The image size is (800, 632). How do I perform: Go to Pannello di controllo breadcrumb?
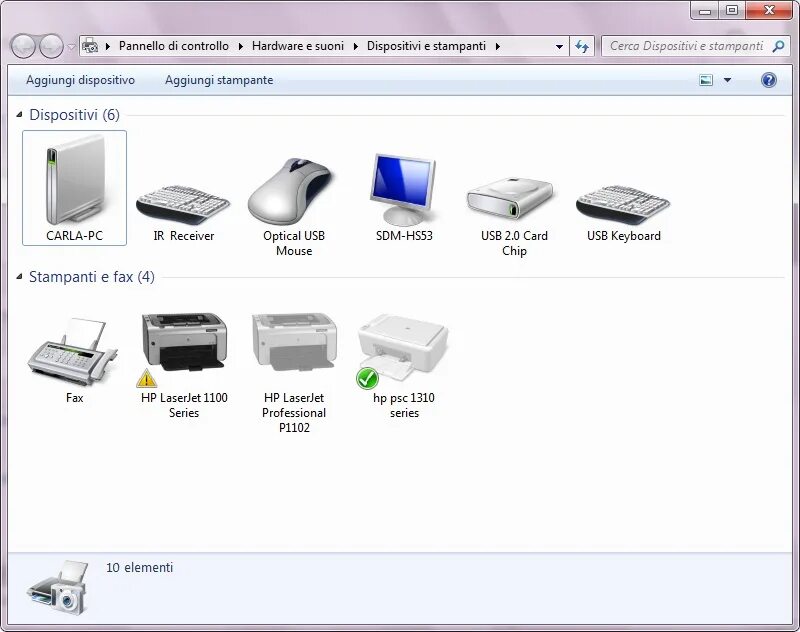173,46
